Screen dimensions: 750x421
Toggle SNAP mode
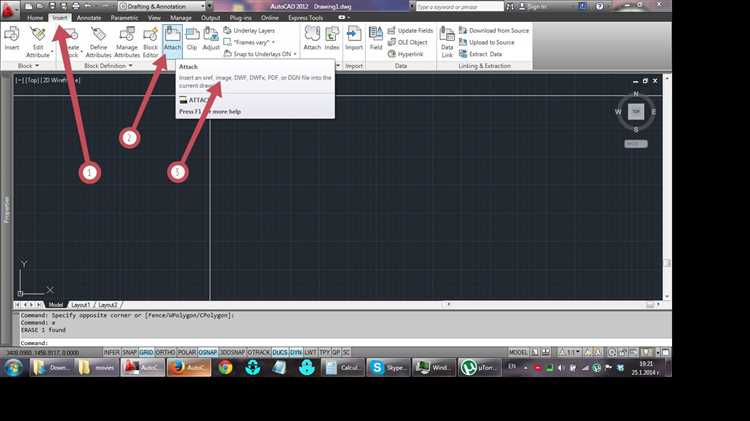click(130, 353)
